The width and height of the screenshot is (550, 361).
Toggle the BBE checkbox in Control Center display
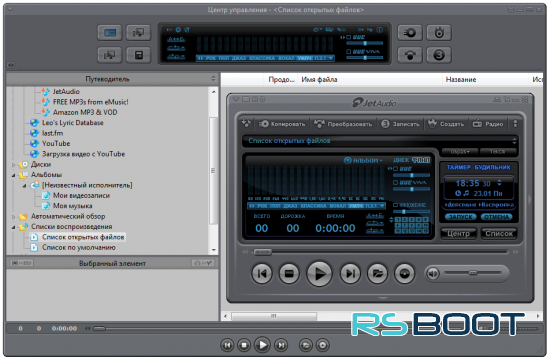349,37
